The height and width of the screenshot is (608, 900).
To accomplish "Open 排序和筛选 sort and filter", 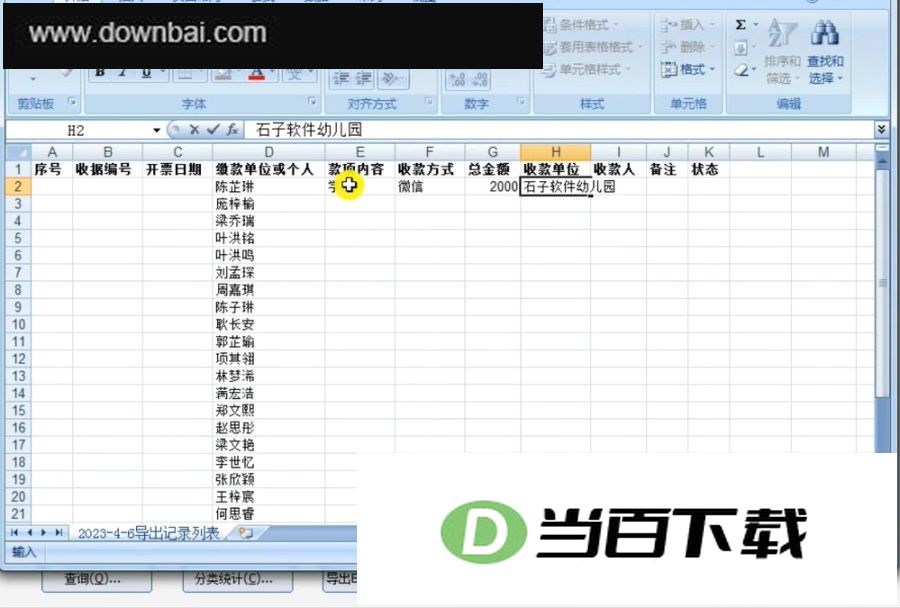I will pos(782,52).
